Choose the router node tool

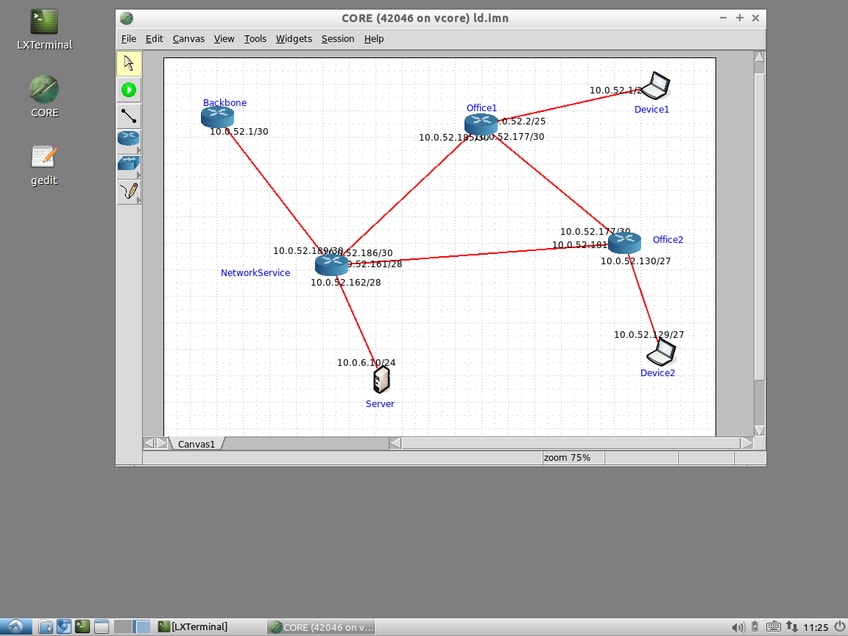pyautogui.click(x=128, y=138)
